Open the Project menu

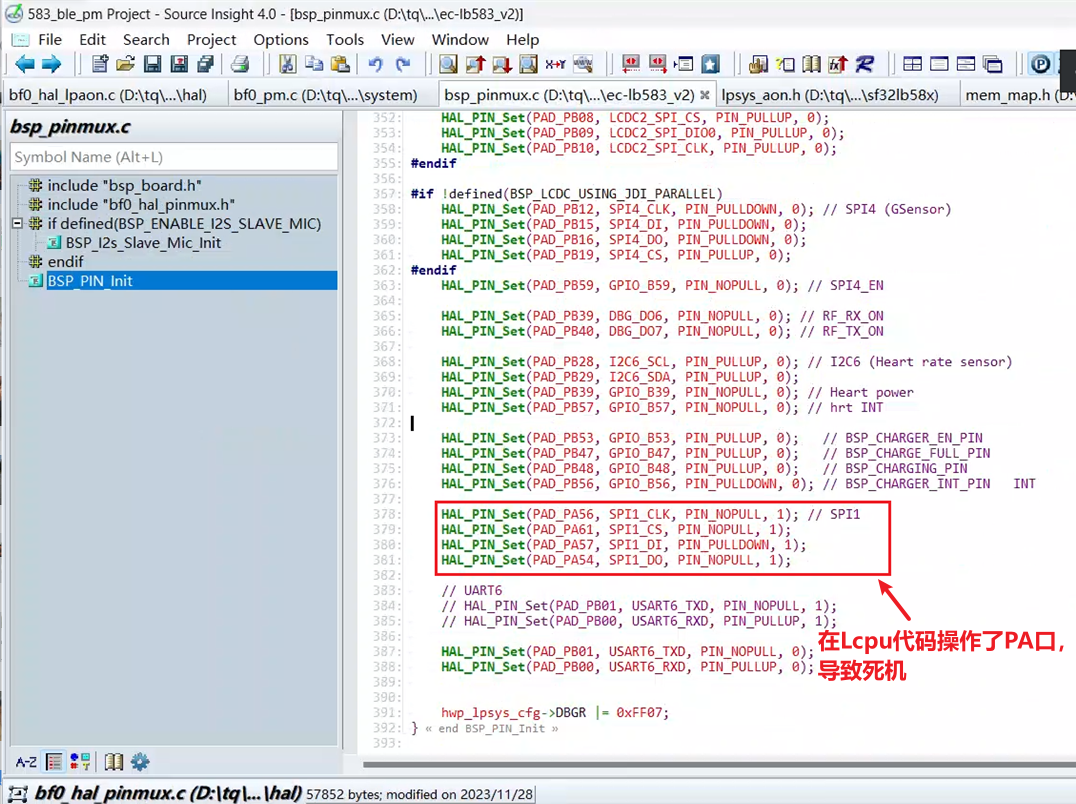pyautogui.click(x=211, y=40)
